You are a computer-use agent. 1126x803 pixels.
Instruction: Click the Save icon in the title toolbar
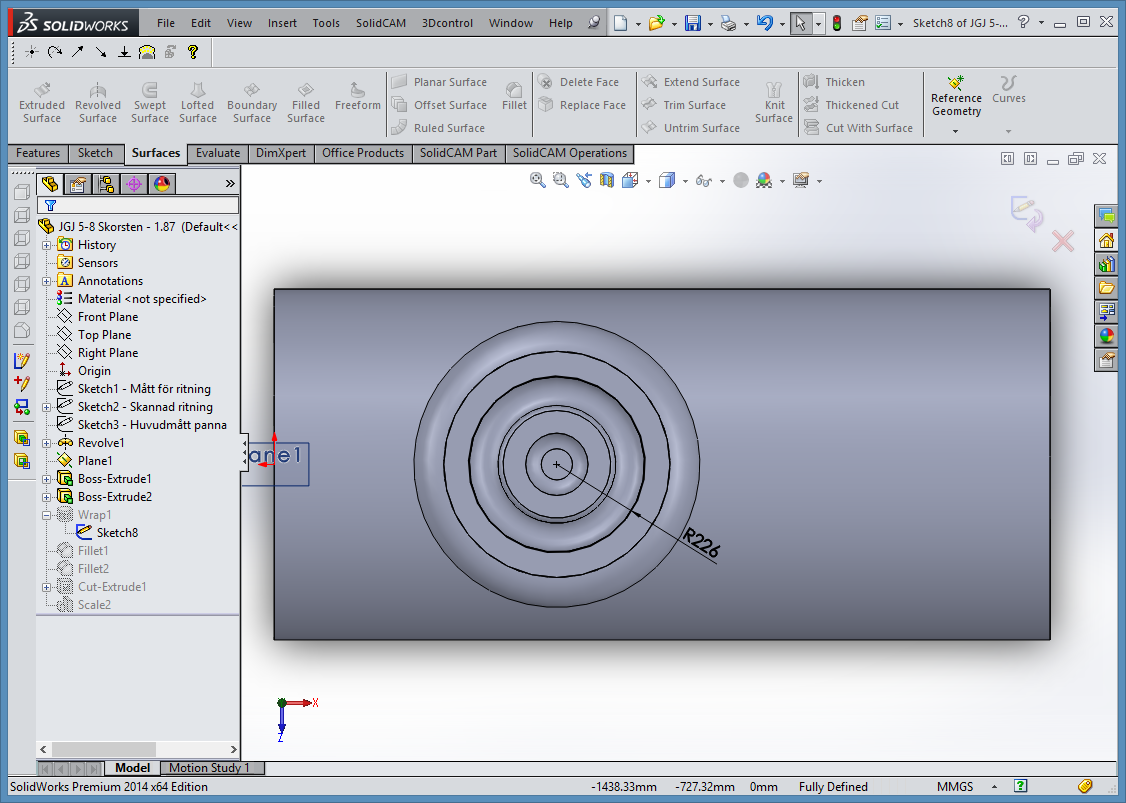[x=692, y=23]
